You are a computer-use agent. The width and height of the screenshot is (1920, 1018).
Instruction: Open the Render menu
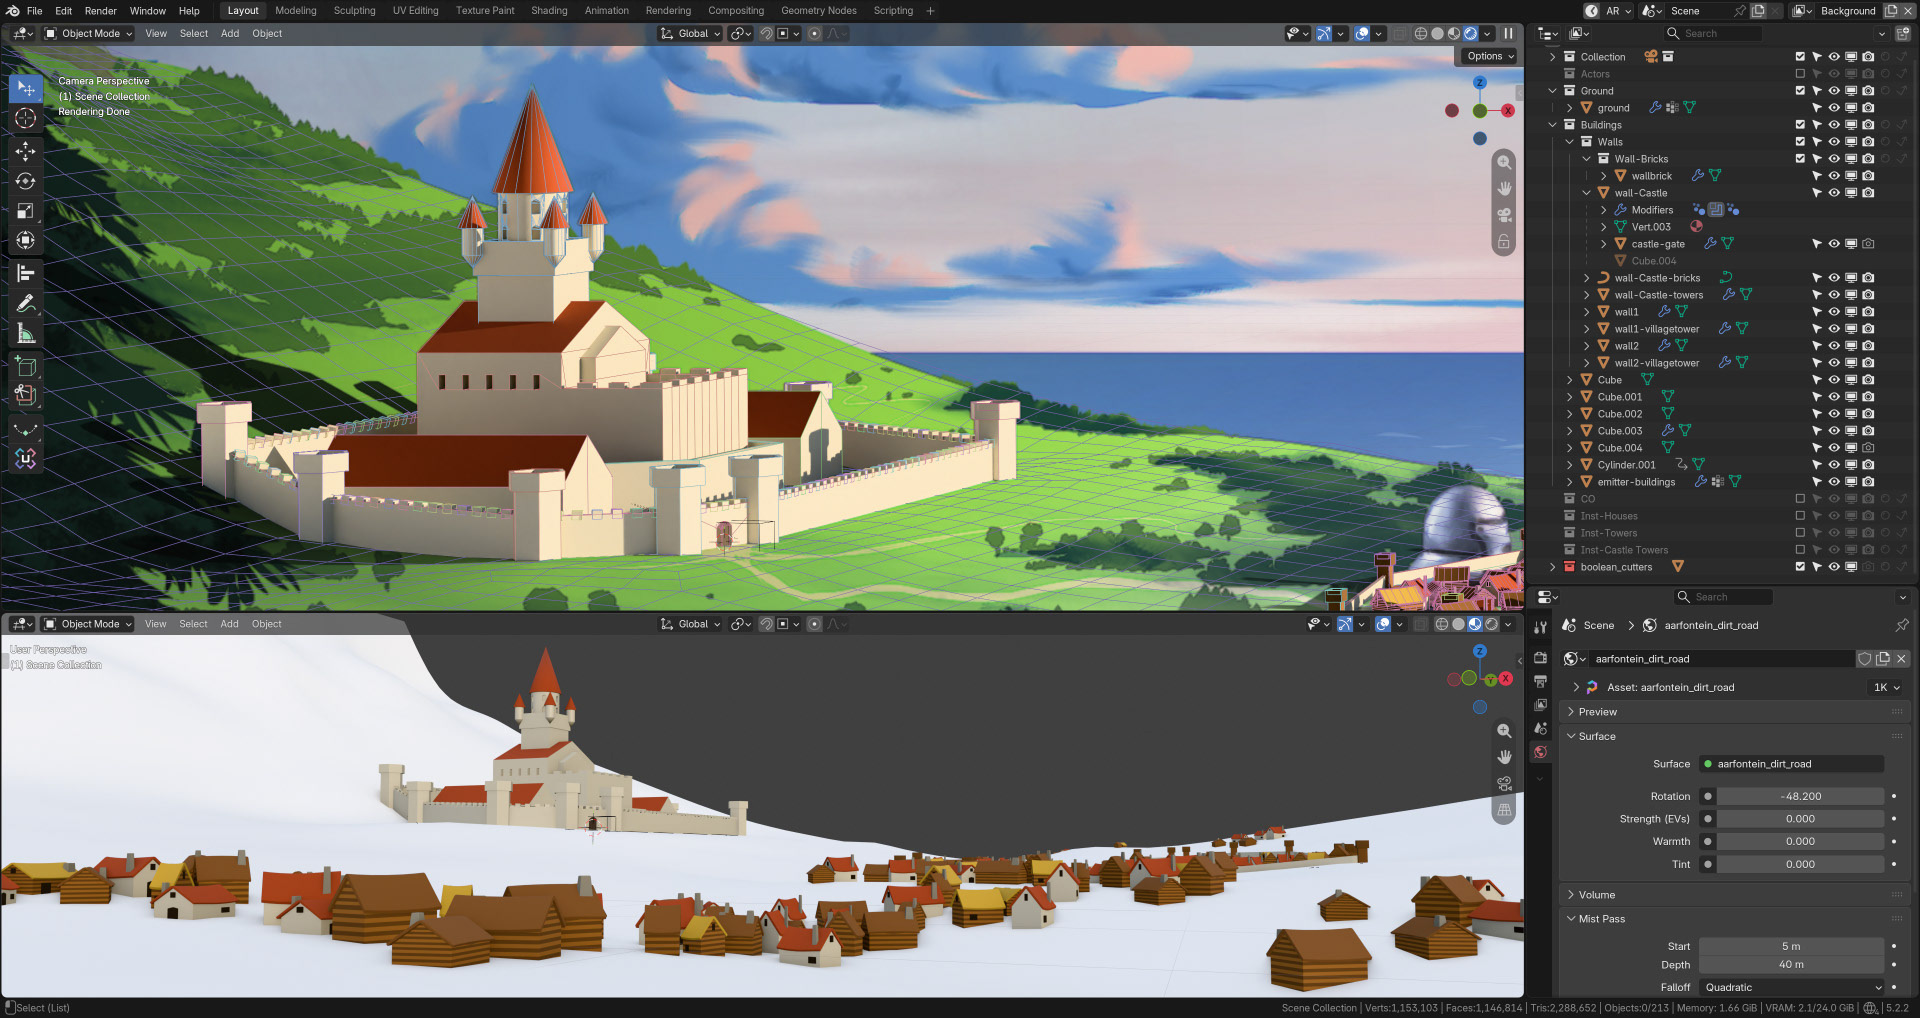pyautogui.click(x=100, y=11)
